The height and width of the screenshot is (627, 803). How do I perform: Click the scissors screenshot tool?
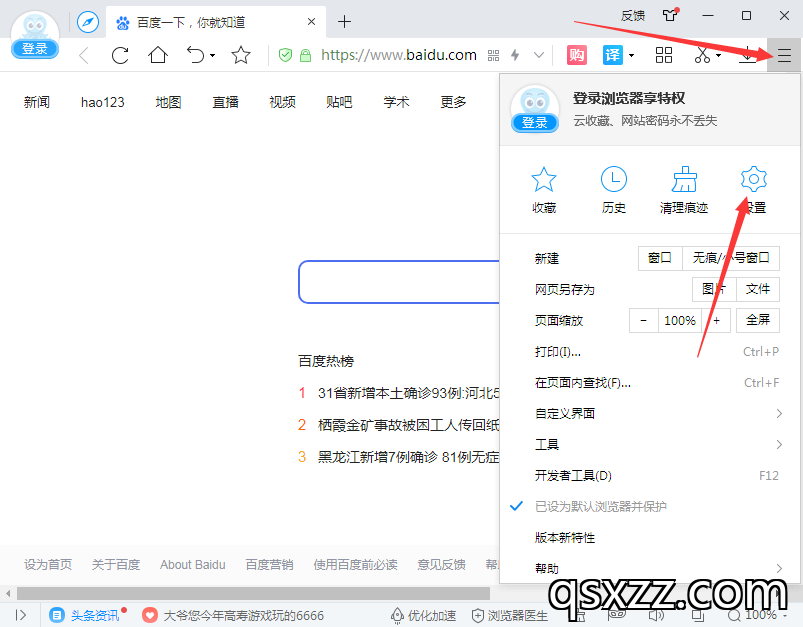(702, 55)
